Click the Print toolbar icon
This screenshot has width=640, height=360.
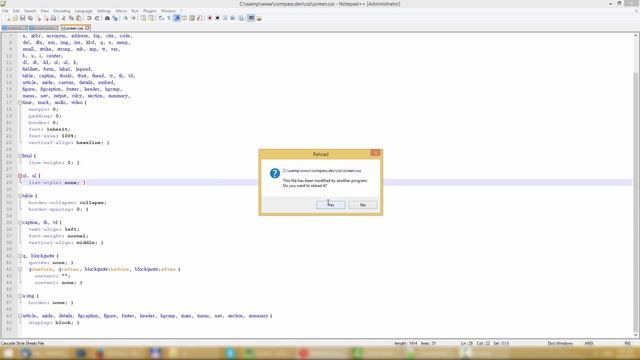pos(53,18)
